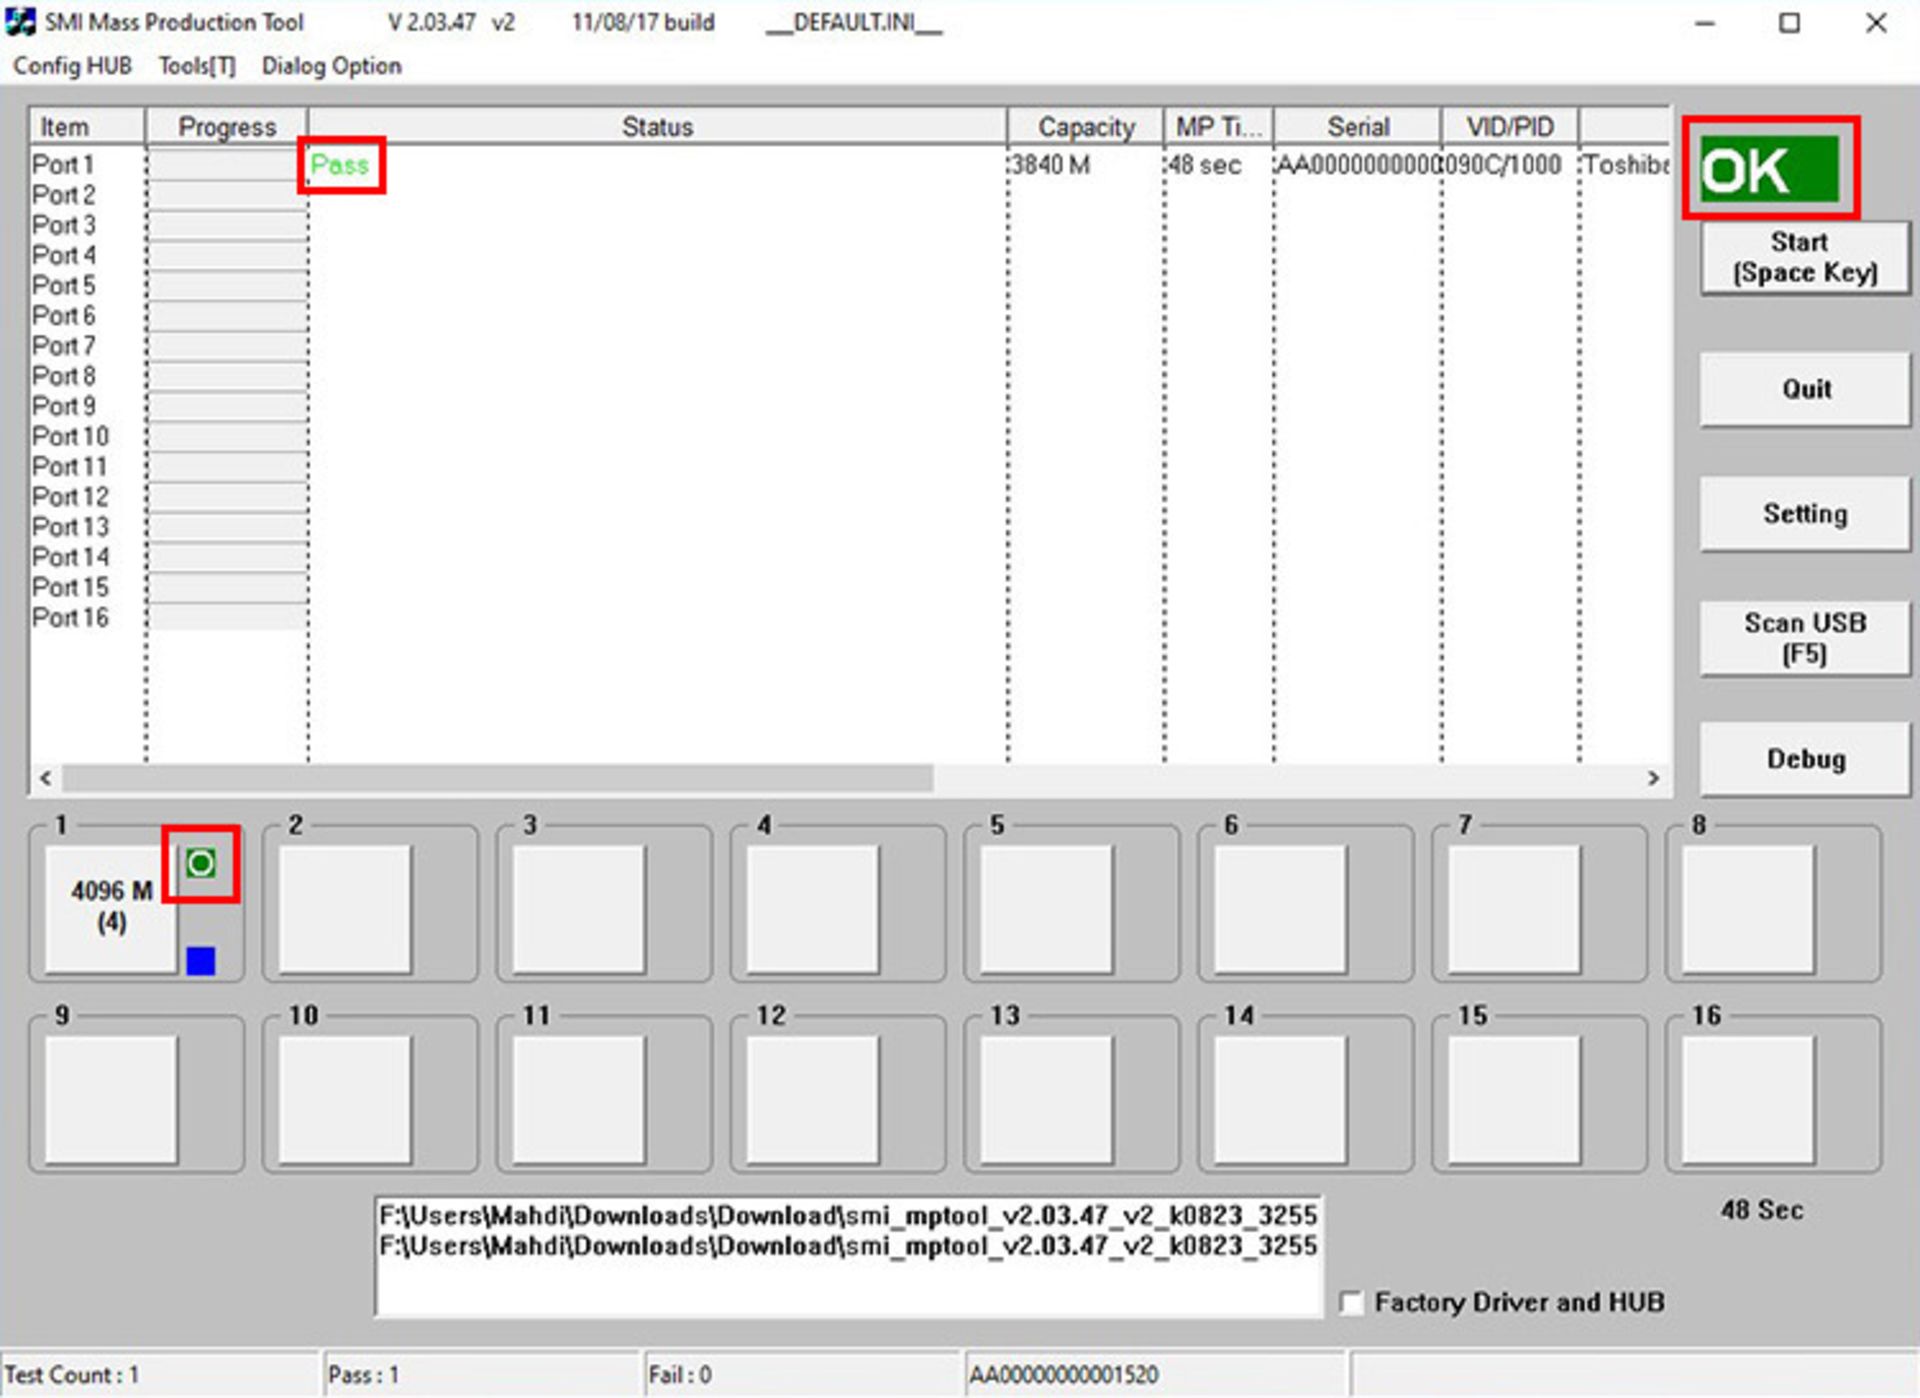This screenshot has width=1920, height=1398.
Task: Click the empty port slot 9 box
Action: 111,1099
